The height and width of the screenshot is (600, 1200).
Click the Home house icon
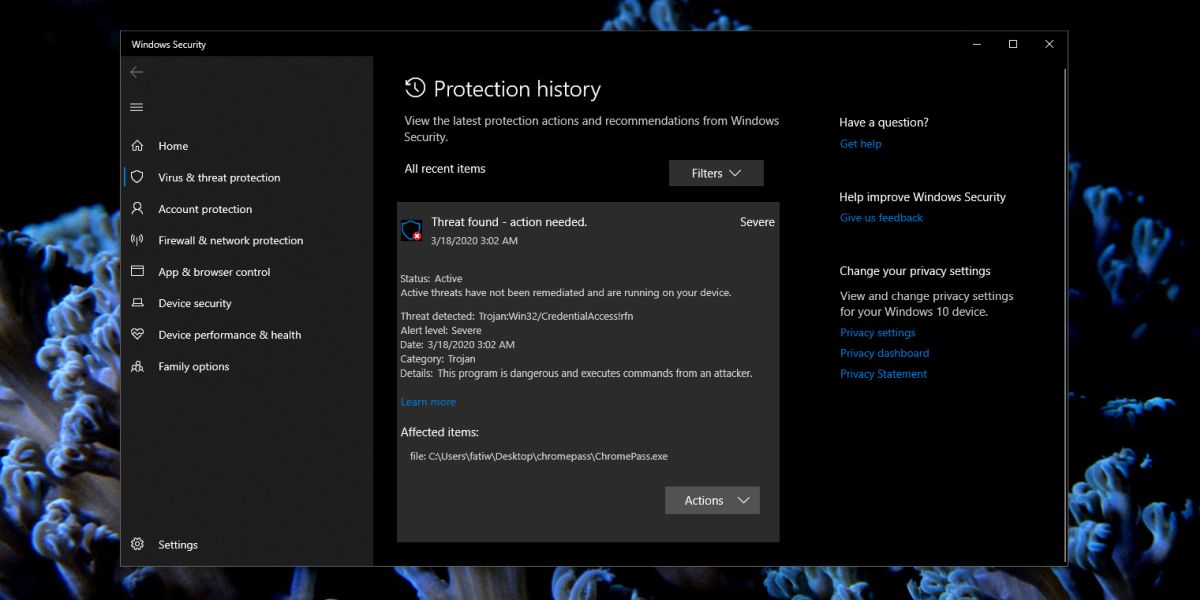pyautogui.click(x=137, y=146)
